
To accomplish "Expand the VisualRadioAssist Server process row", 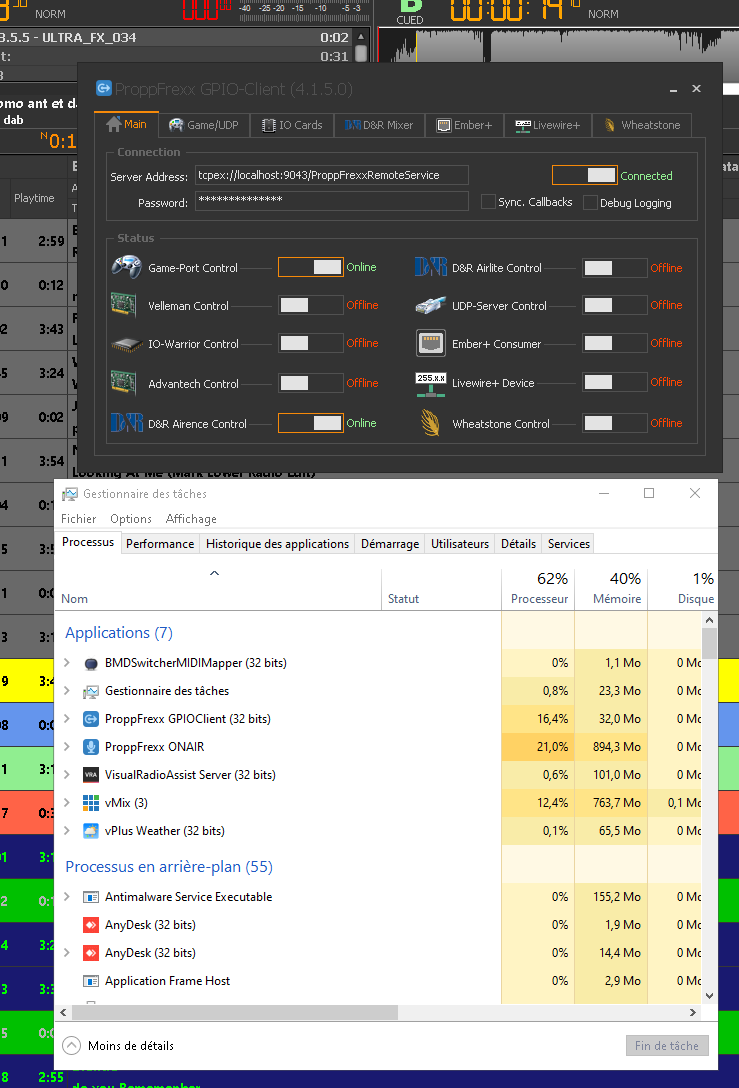I will (x=67, y=774).
